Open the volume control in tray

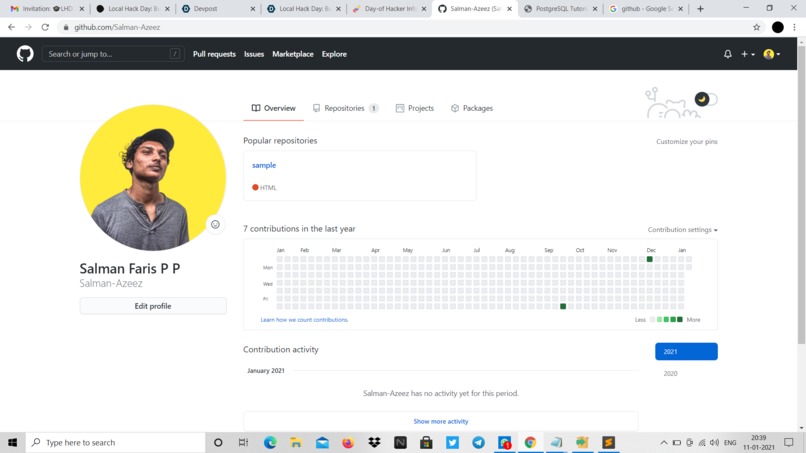coord(715,442)
